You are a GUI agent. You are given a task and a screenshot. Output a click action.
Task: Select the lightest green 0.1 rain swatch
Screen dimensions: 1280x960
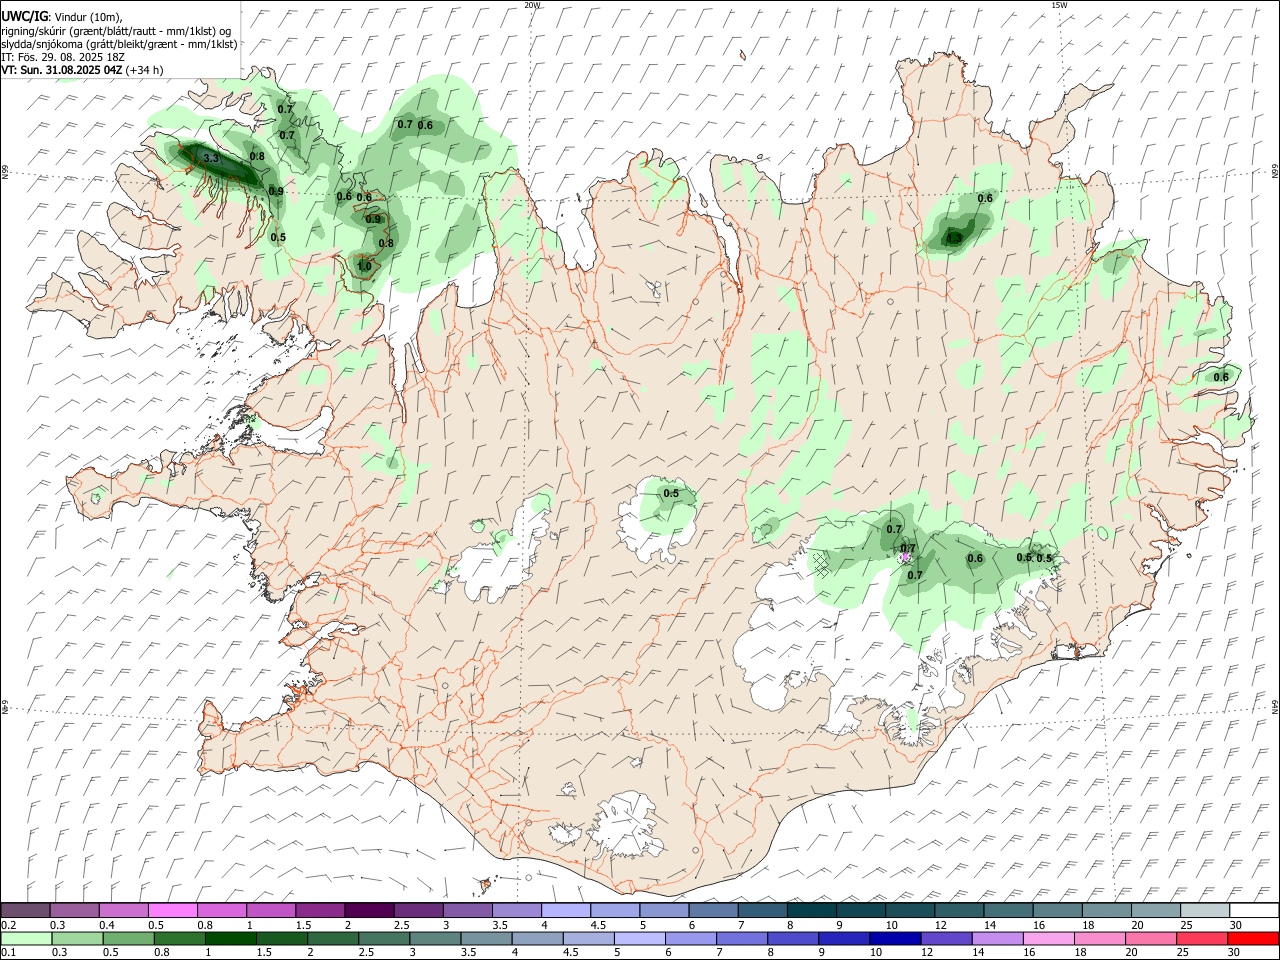(x=26, y=938)
